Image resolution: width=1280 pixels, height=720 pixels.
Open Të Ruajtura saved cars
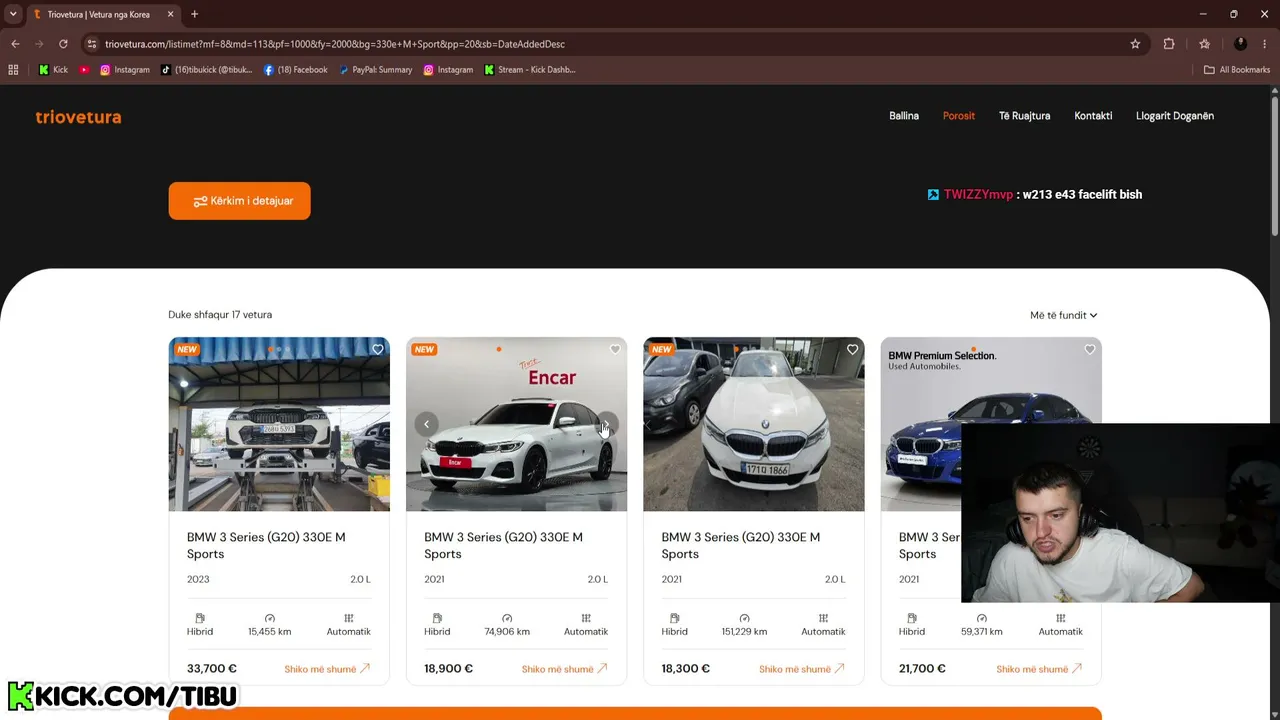(1024, 116)
